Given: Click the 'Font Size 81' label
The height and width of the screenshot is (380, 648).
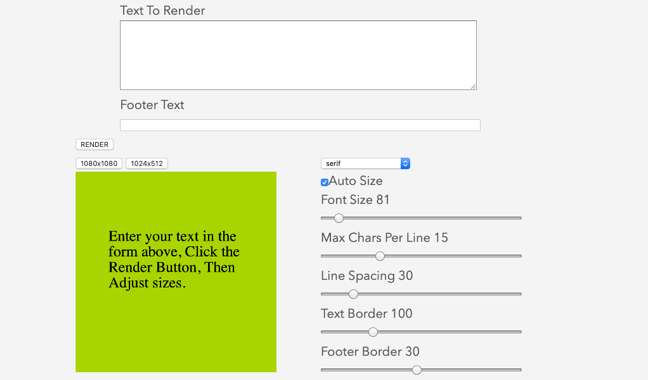Looking at the screenshot, I should click(x=355, y=200).
